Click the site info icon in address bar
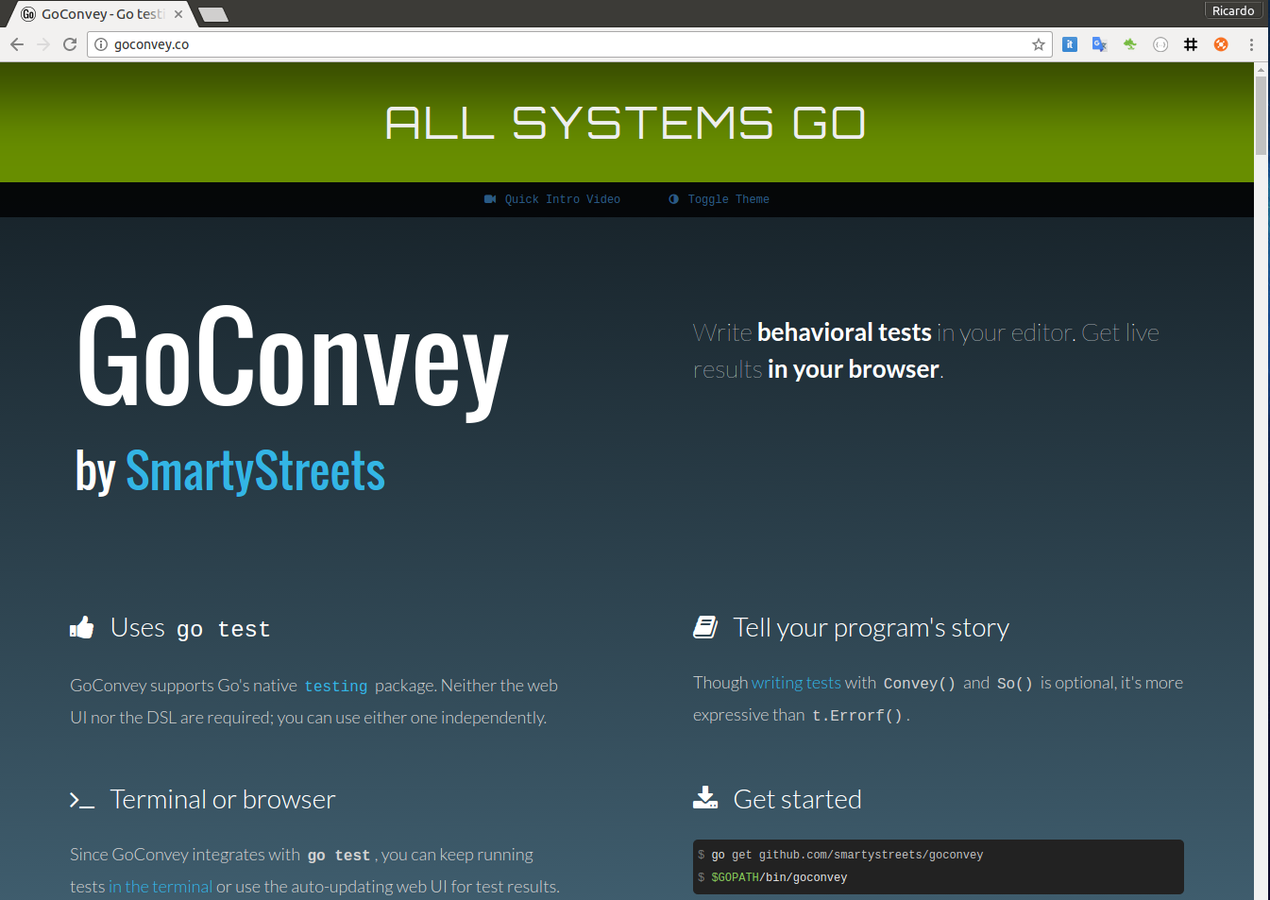 100,44
